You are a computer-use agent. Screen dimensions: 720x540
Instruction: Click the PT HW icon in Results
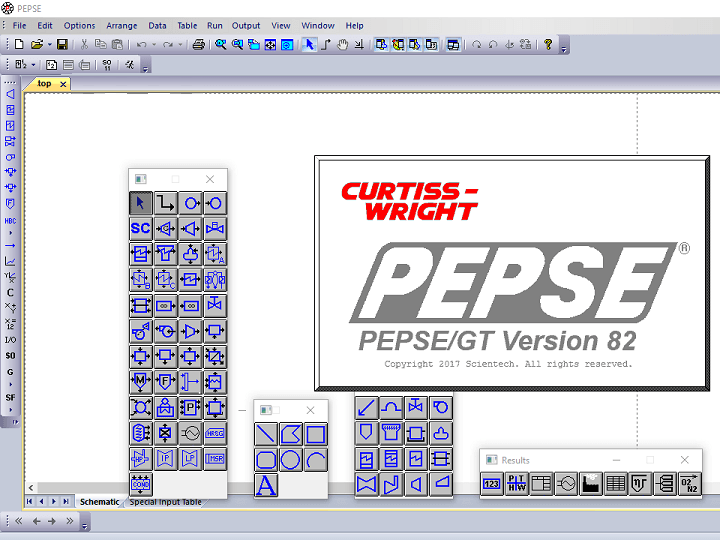[x=517, y=484]
